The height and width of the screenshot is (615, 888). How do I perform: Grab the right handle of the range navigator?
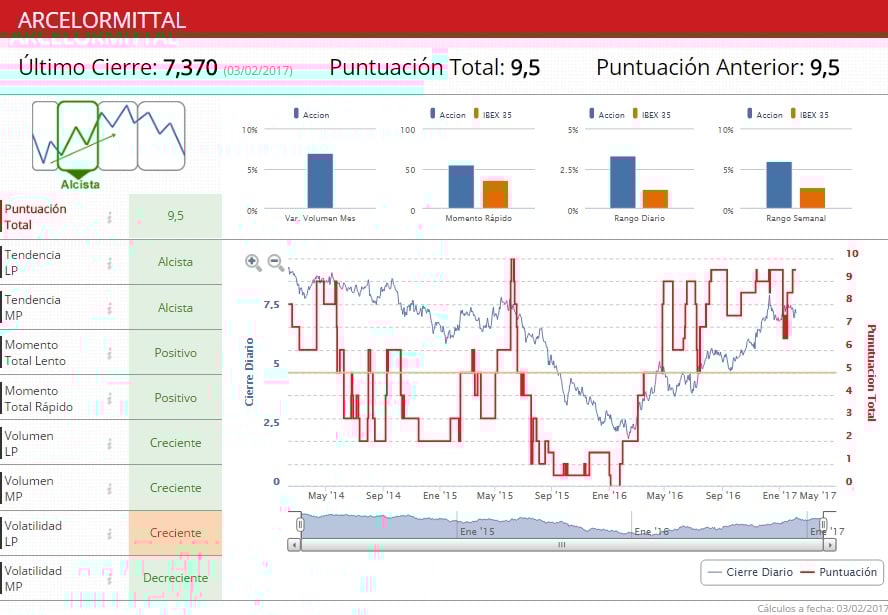point(824,525)
